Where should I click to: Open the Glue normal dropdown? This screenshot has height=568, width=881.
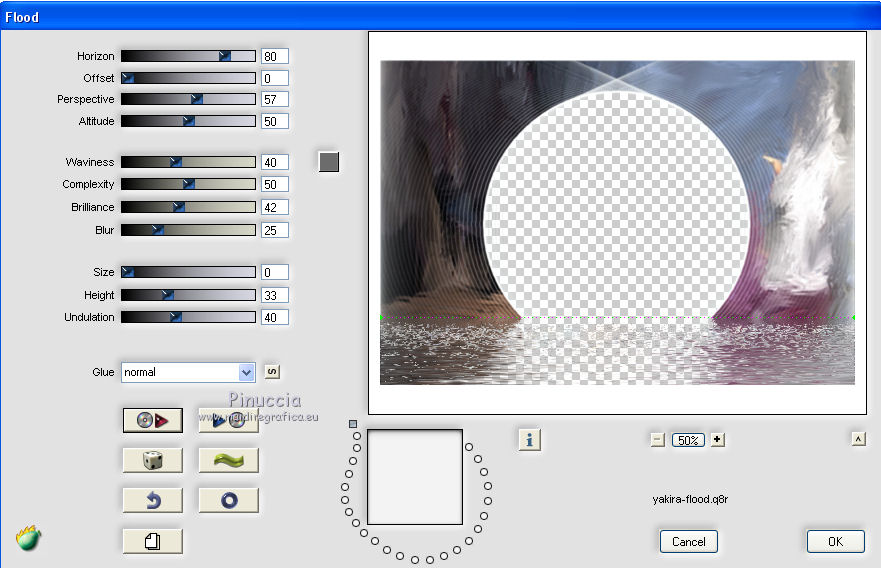pyautogui.click(x=188, y=372)
